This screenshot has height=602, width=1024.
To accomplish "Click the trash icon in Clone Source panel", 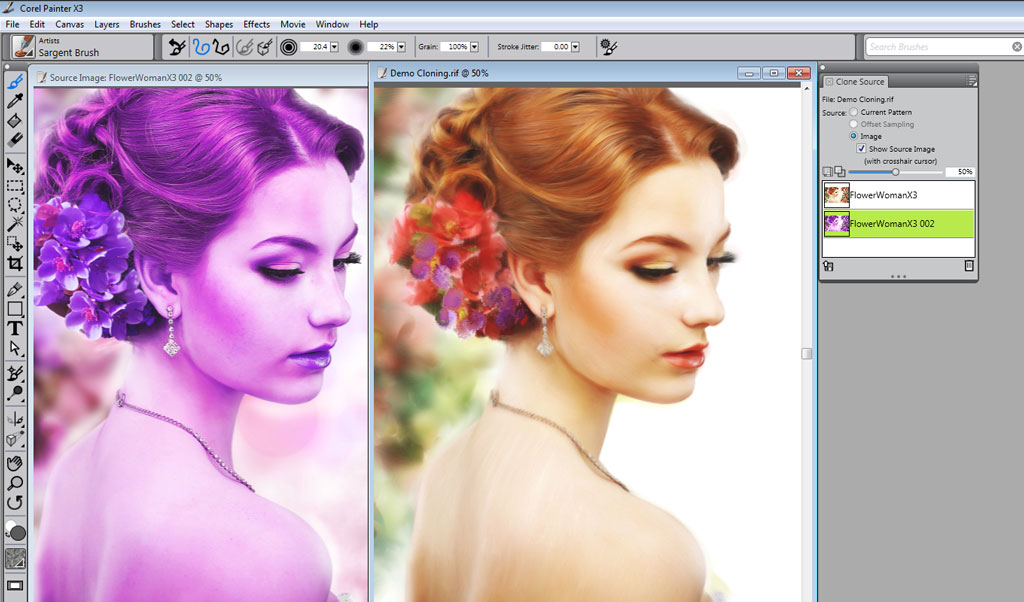I will [x=968, y=266].
